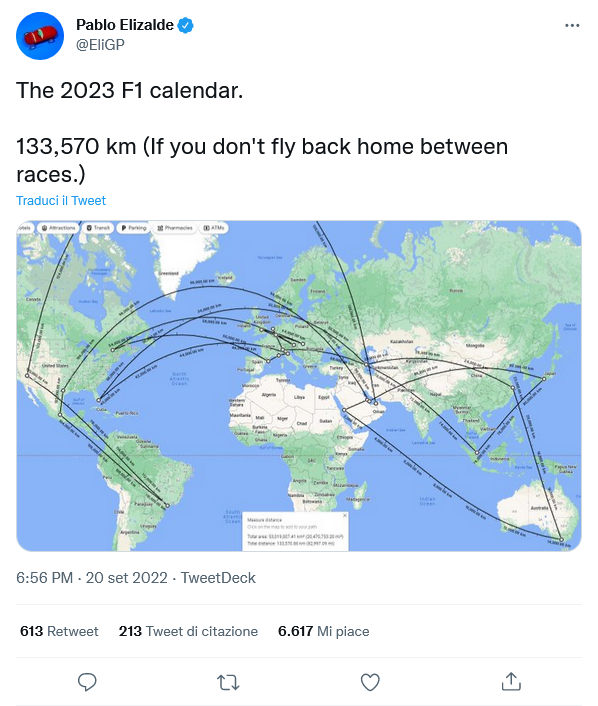Open the three-dot more options menu
The height and width of the screenshot is (706, 598).
pyautogui.click(x=572, y=26)
